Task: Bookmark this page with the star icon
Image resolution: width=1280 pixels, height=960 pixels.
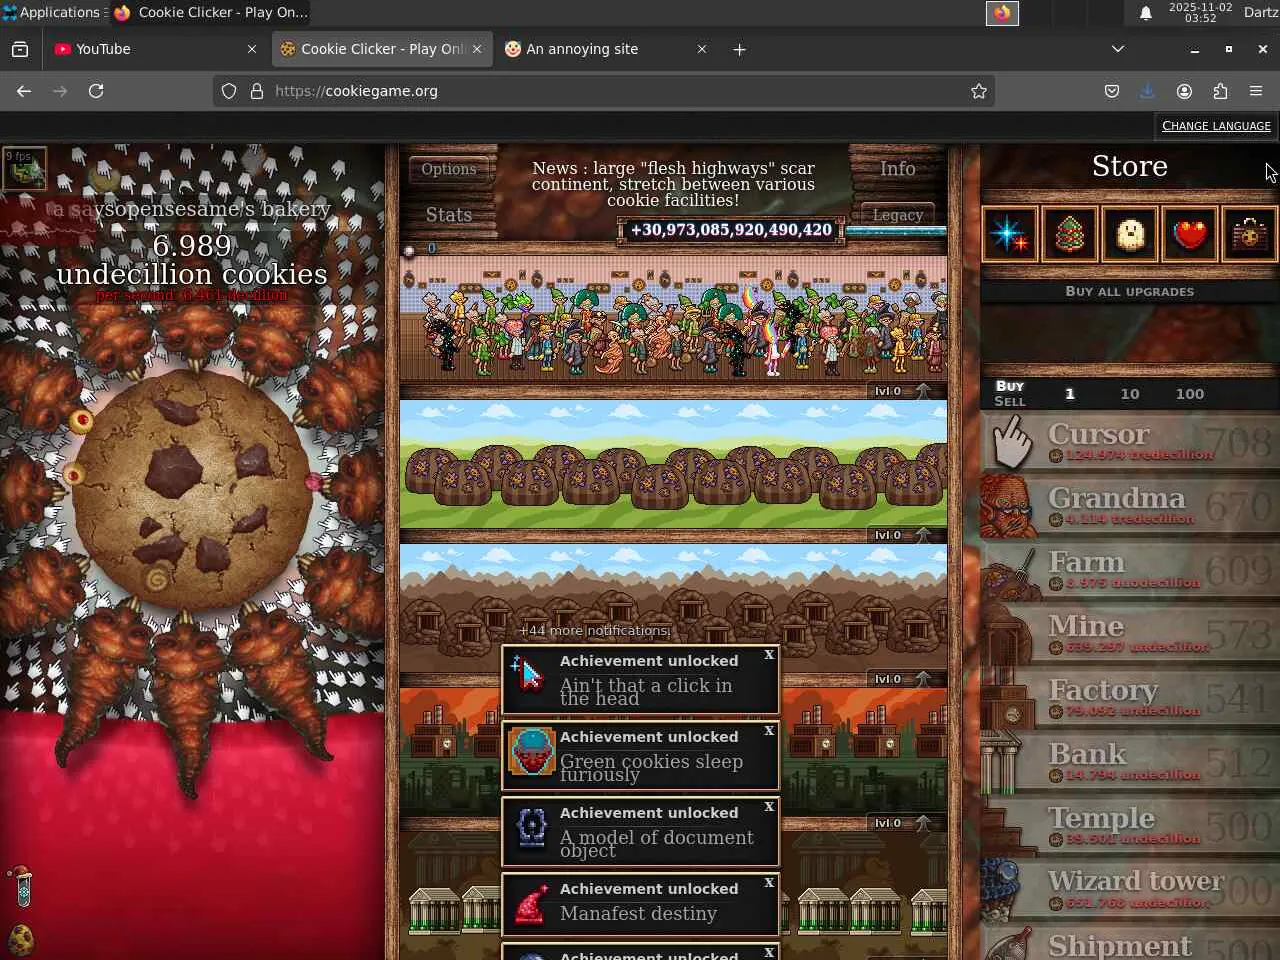Action: [x=979, y=91]
